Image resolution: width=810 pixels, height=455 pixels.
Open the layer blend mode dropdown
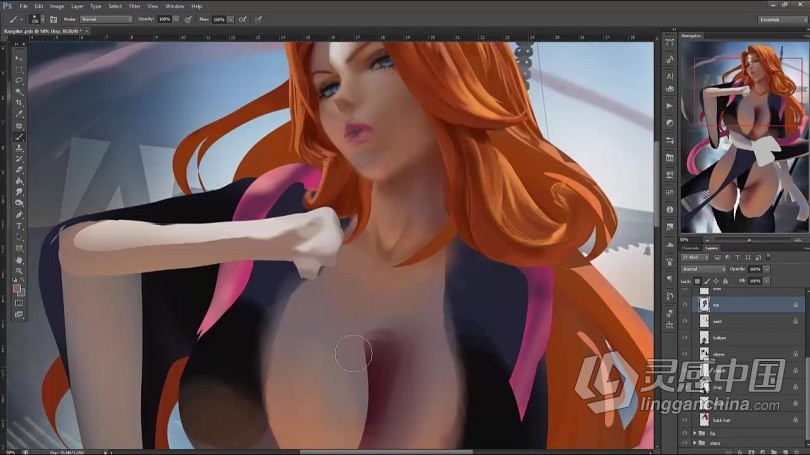point(704,269)
